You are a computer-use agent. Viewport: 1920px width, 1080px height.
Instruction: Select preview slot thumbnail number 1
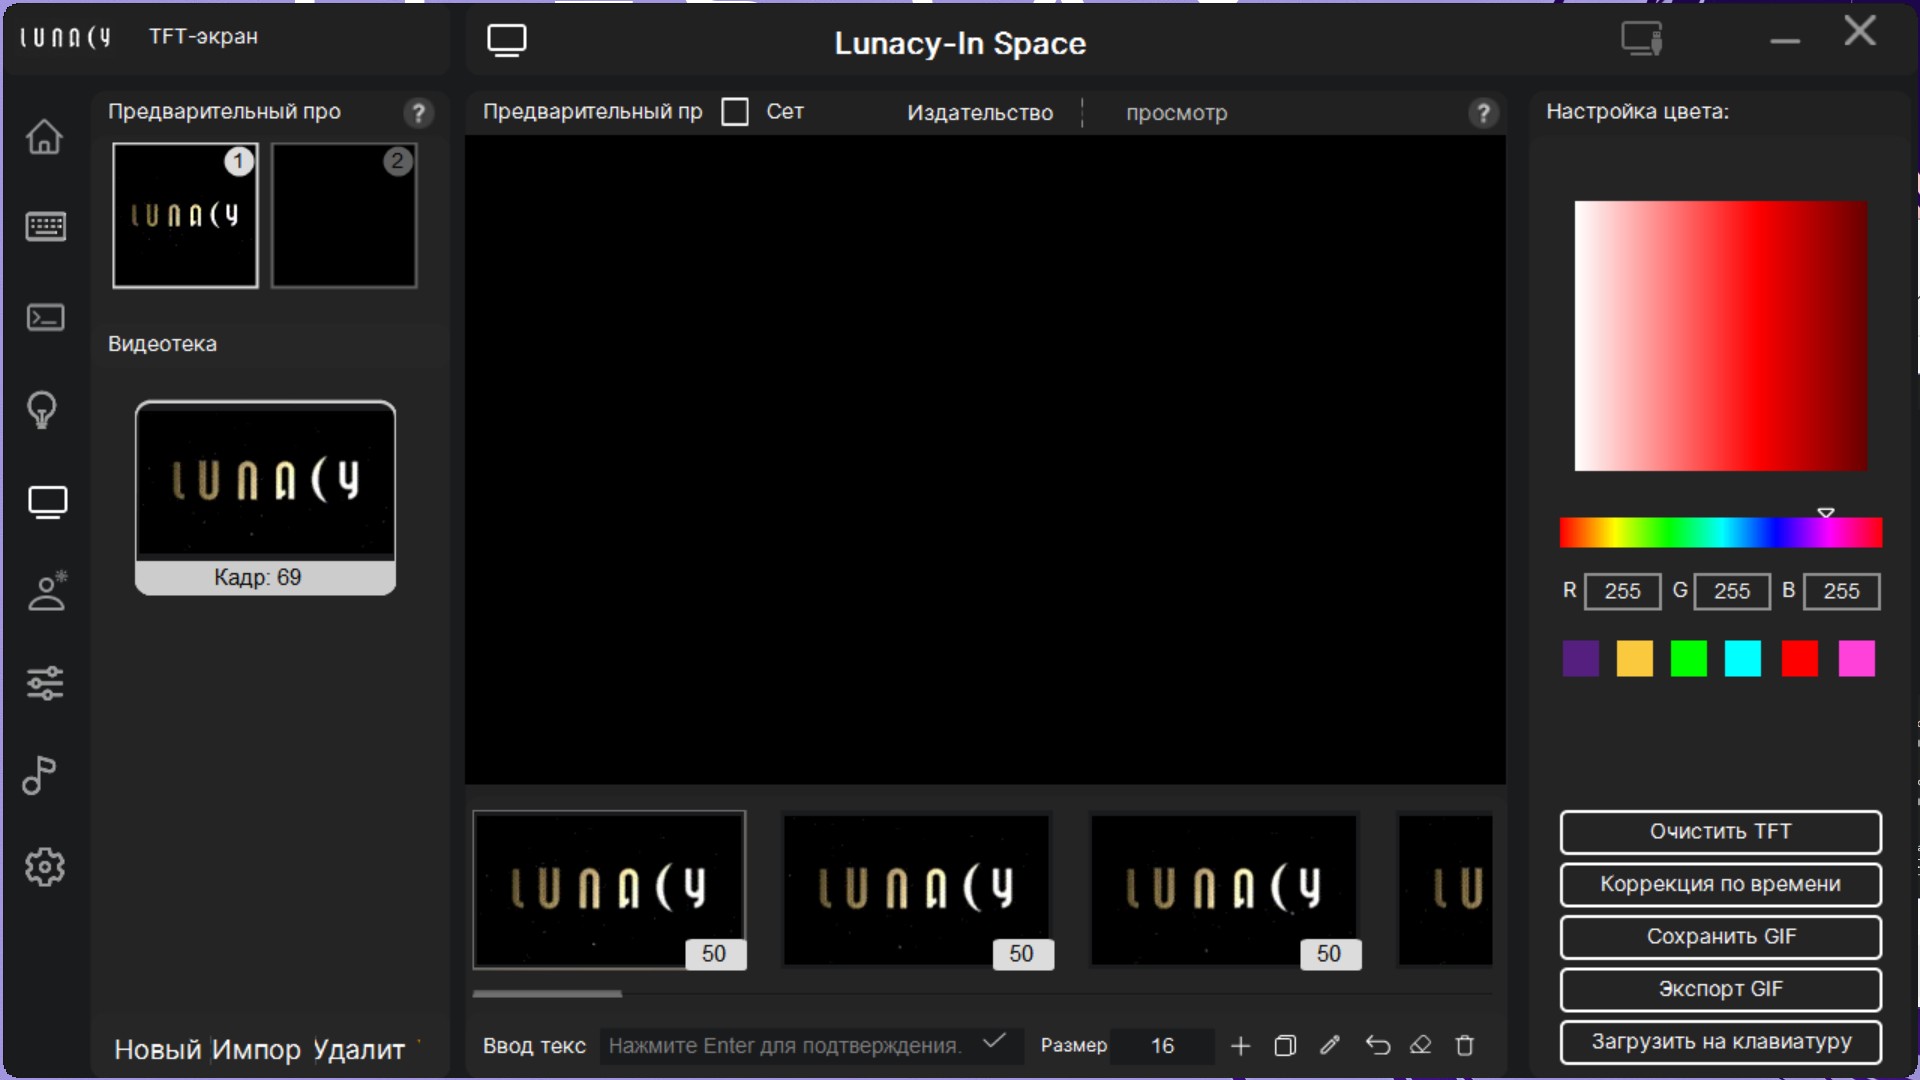coord(185,215)
